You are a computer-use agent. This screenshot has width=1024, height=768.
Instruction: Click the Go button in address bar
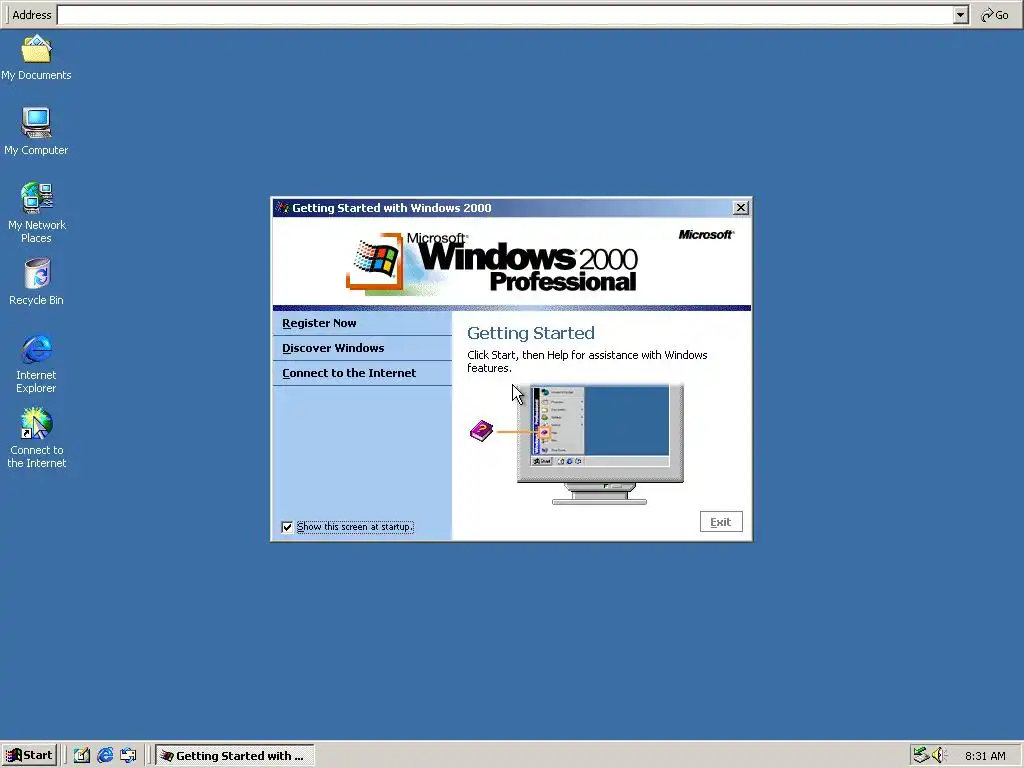(995, 15)
